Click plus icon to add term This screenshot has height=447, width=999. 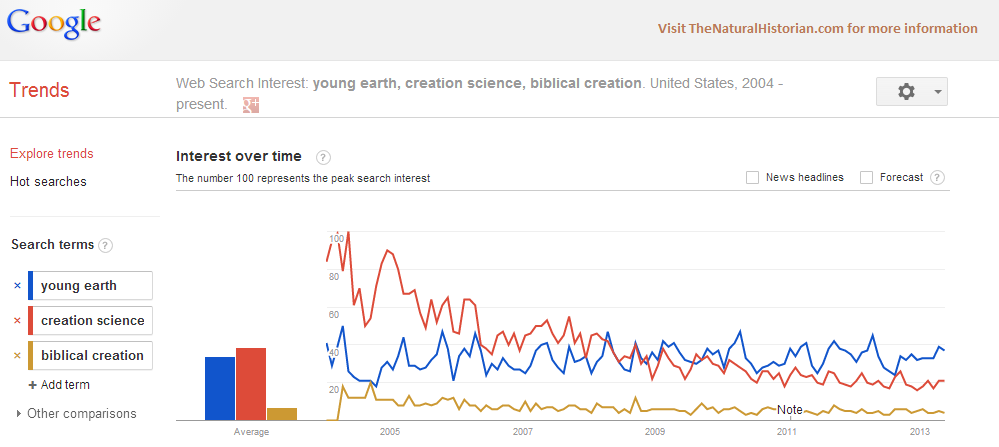click(x=32, y=385)
